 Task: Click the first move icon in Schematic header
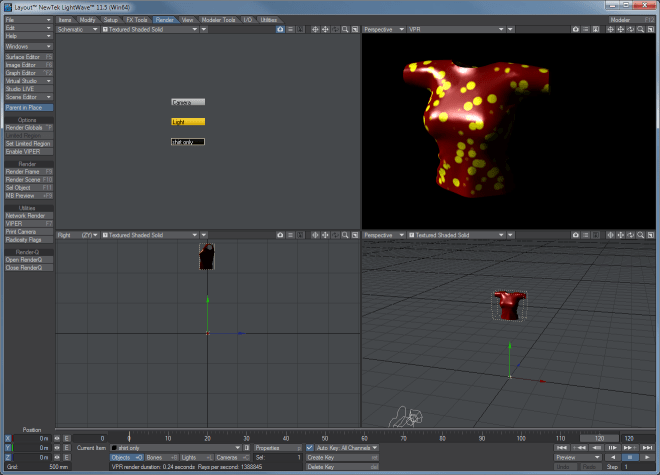(x=315, y=29)
